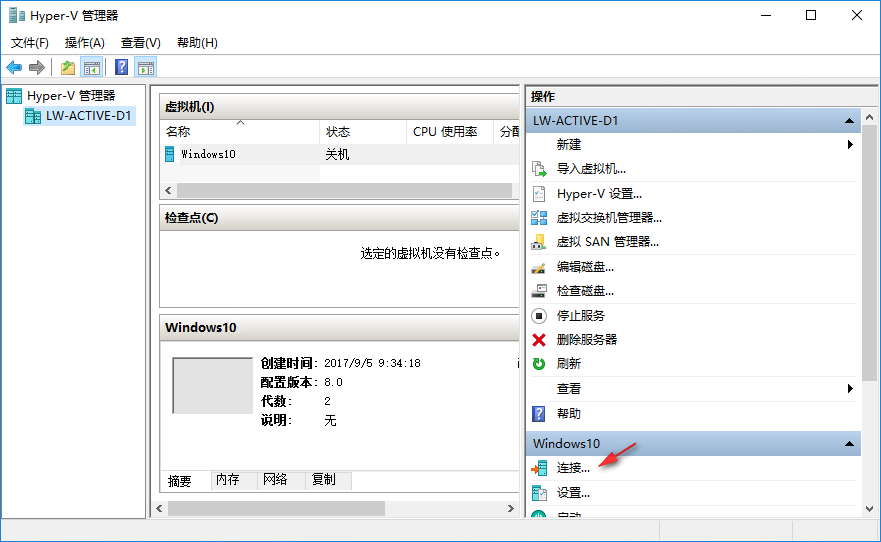Maximize the Hyper-V Manager window
This screenshot has width=881, height=542.
(811, 15)
